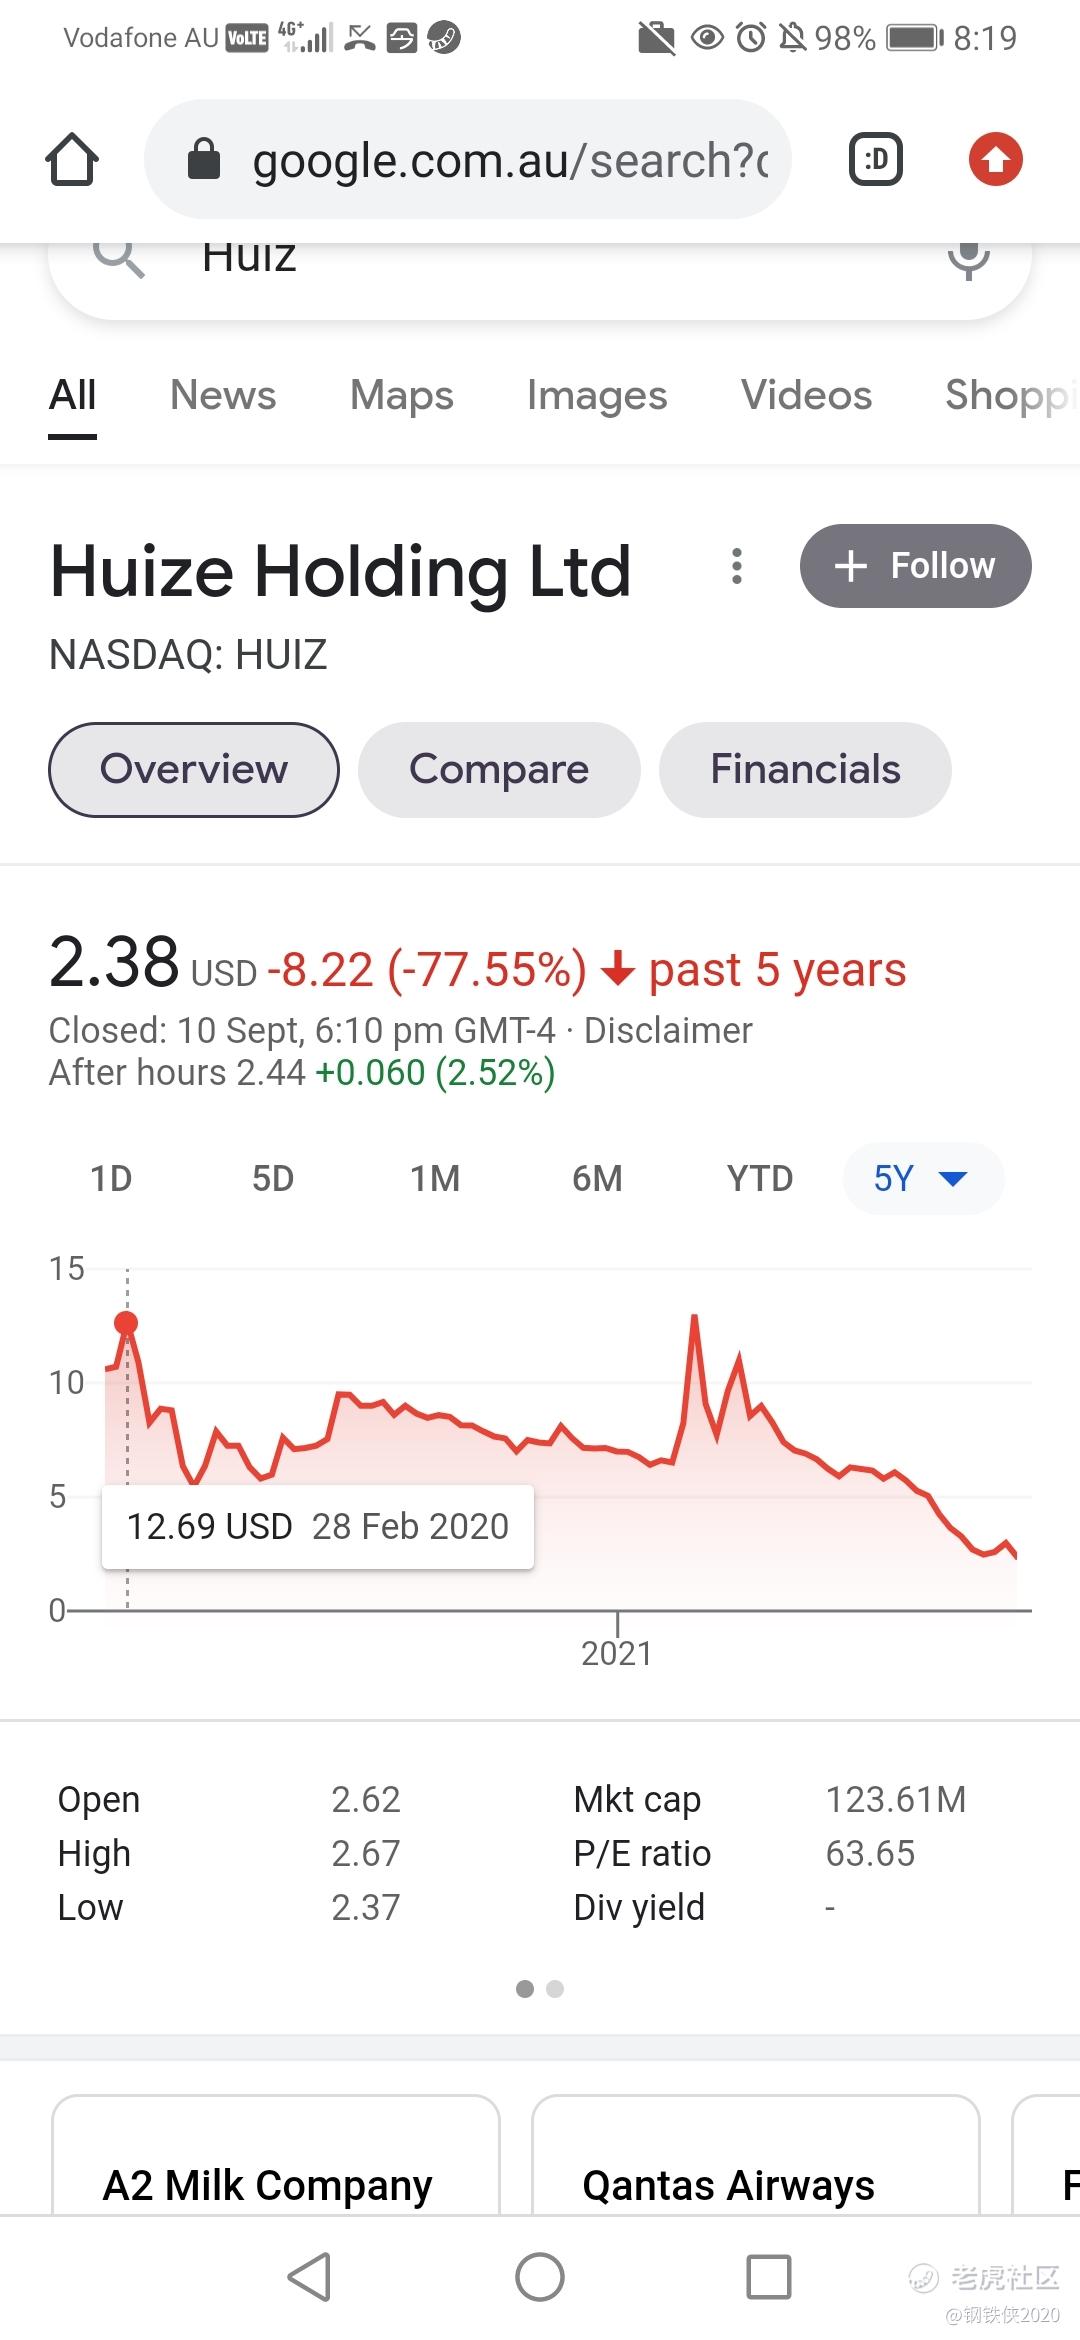Open the Financials section
The height and width of the screenshot is (2340, 1080).
(805, 769)
